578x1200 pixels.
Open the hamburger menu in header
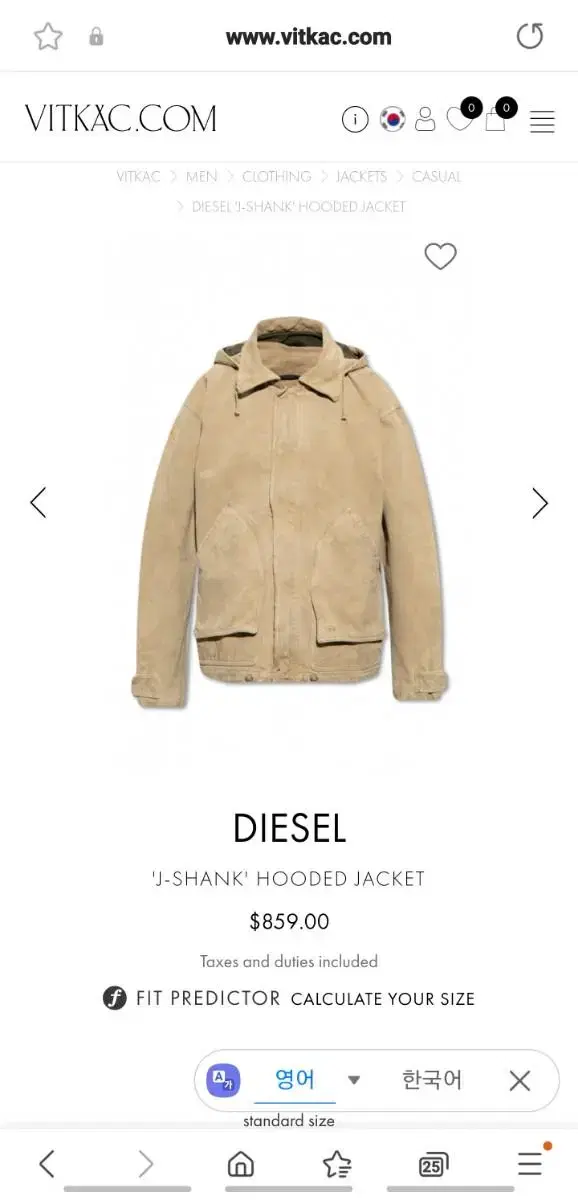tap(542, 122)
